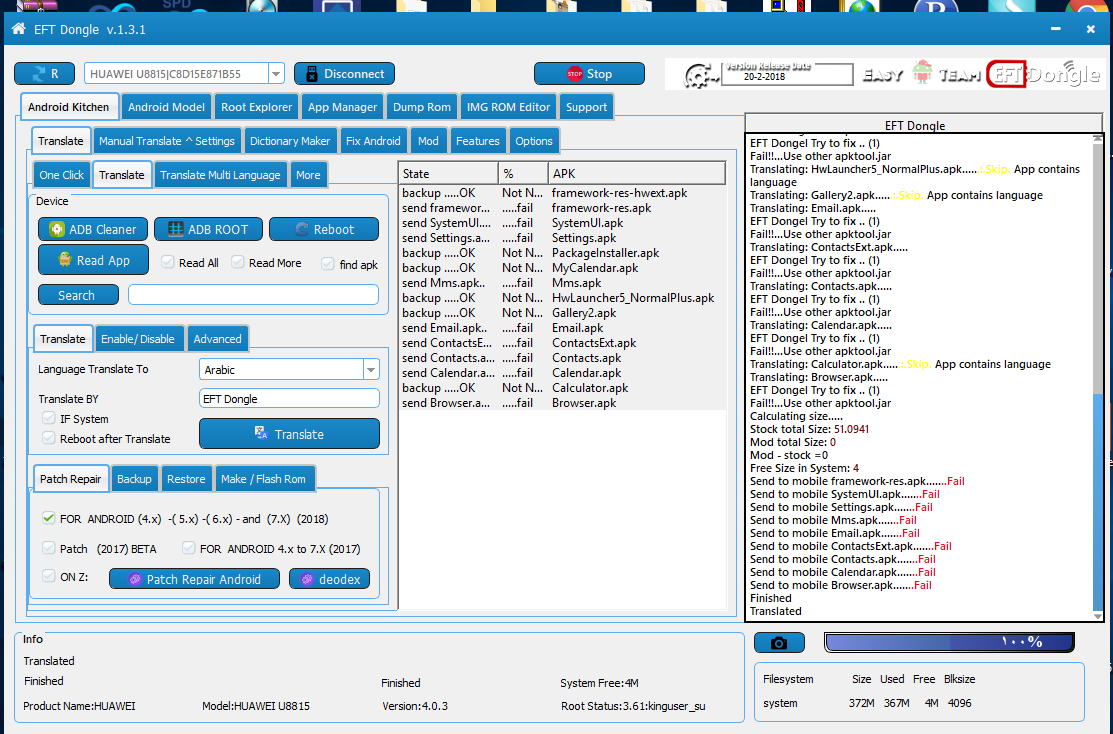Open the Dictionary Maker tab
The height and width of the screenshot is (734, 1113).
pyautogui.click(x=290, y=141)
